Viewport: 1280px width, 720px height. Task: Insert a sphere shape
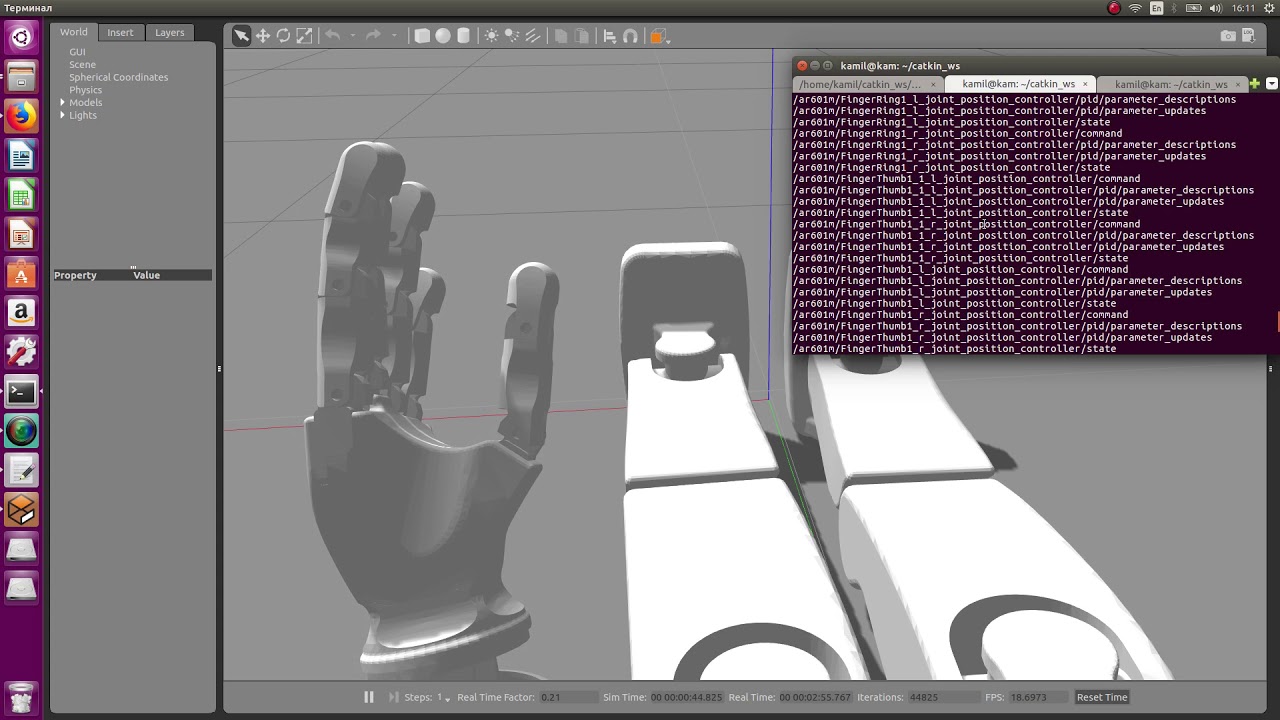[x=443, y=36]
